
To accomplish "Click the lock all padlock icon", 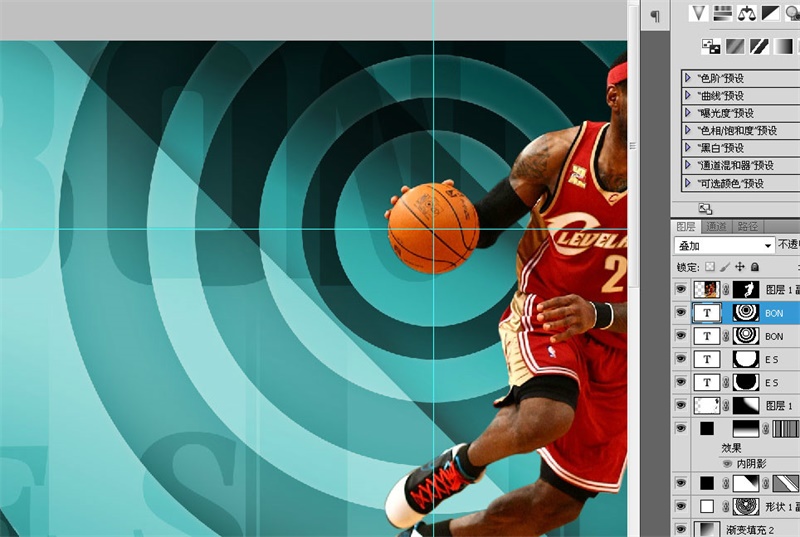I will 754,267.
